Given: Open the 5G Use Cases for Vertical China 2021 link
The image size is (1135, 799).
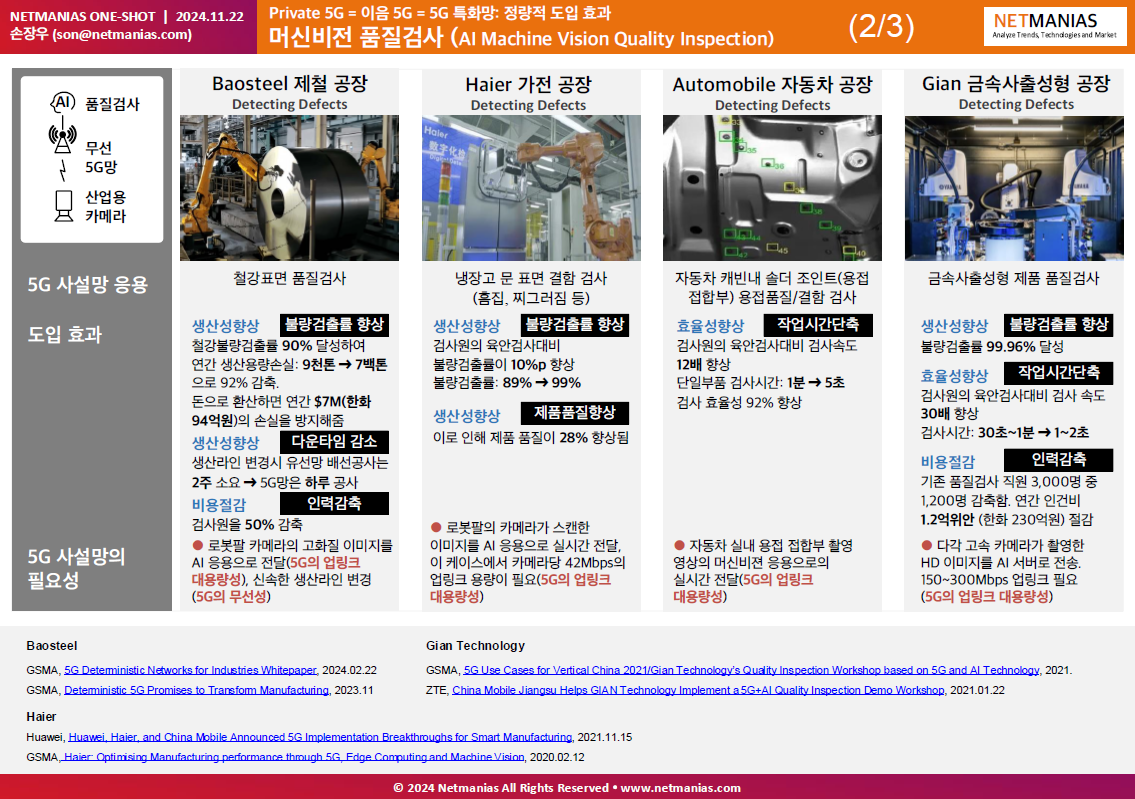Looking at the screenshot, I should tap(752, 670).
